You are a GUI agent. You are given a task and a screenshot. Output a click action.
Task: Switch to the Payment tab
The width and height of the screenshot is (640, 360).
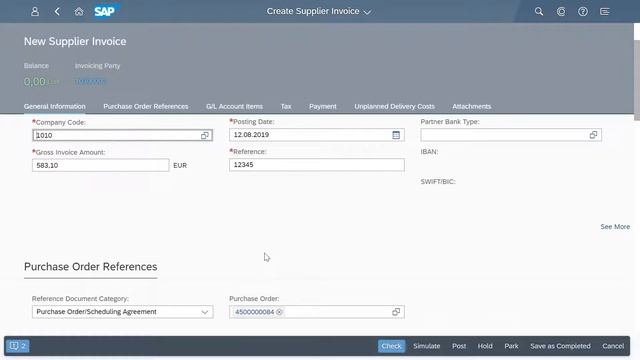322,107
